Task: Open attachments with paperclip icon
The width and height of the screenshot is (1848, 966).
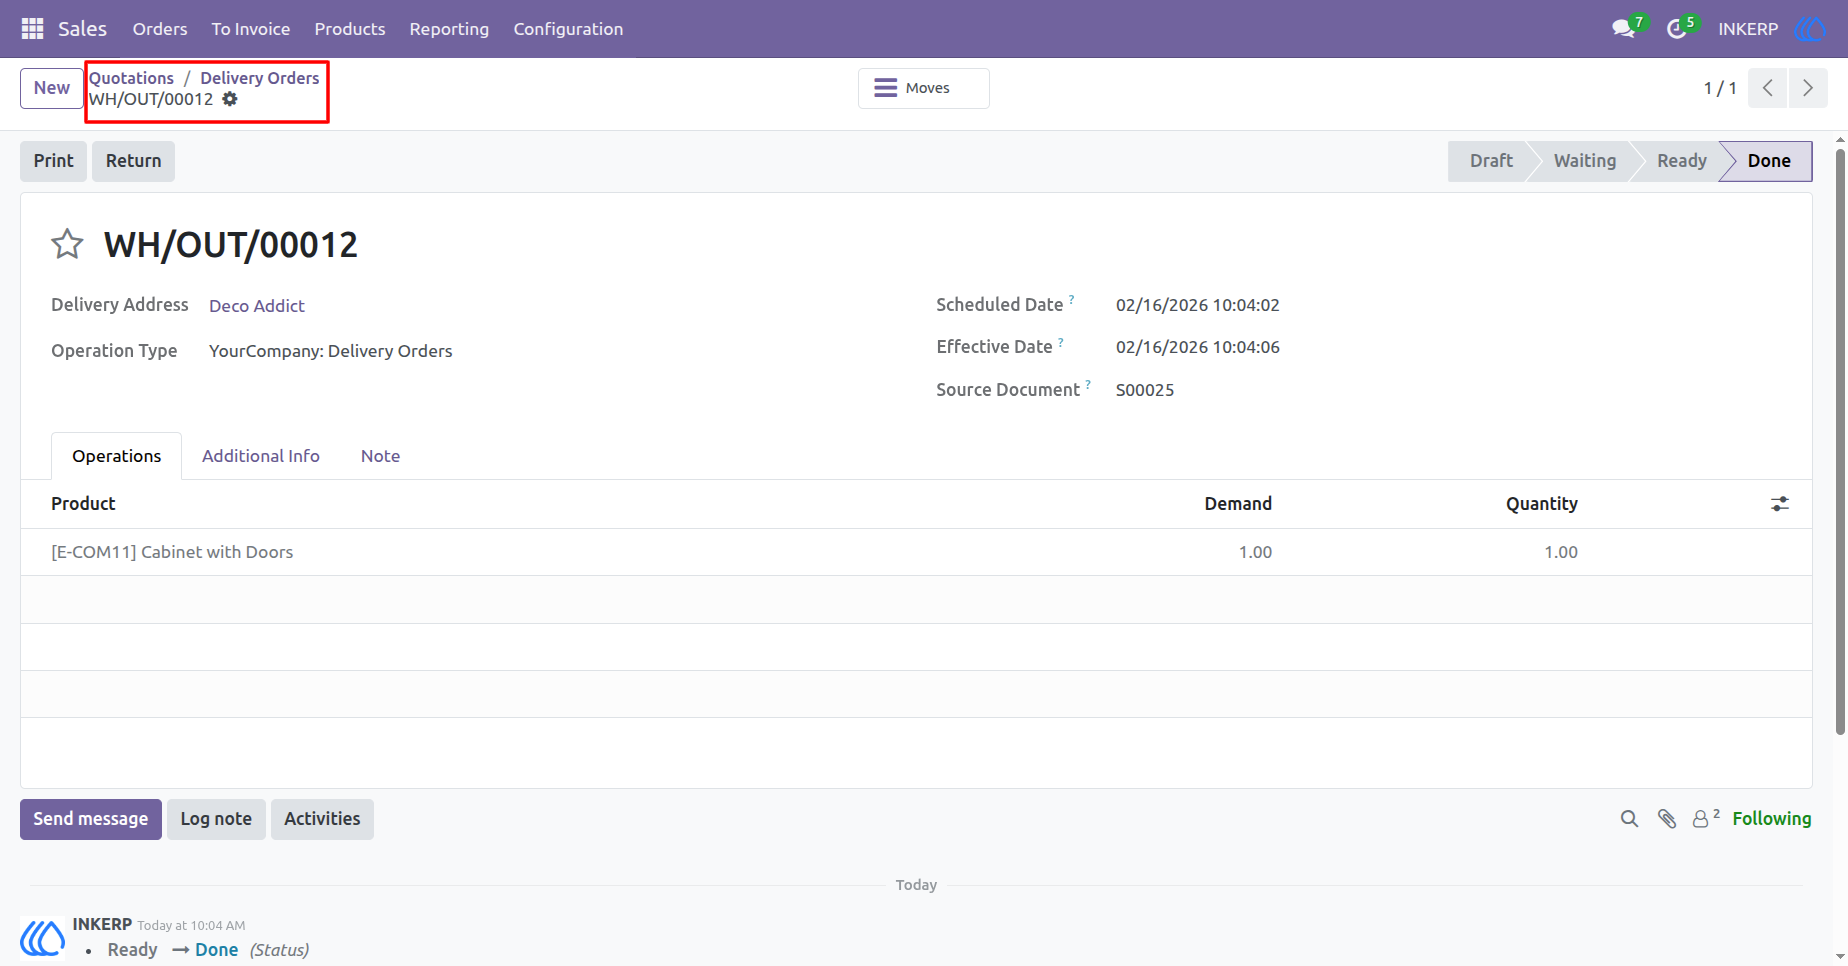Action: coord(1667,819)
